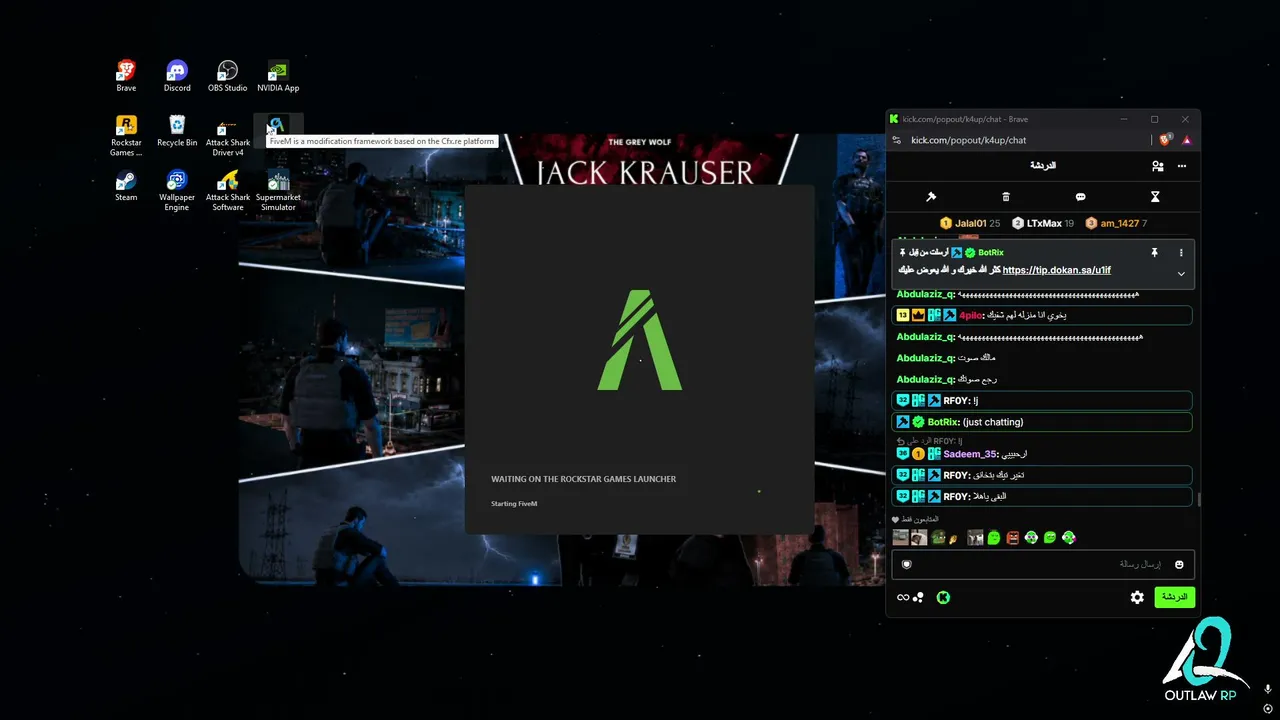Screen dimensions: 1280x720
Task: Open the tip.dokan.sa link
Action: click(1056, 270)
